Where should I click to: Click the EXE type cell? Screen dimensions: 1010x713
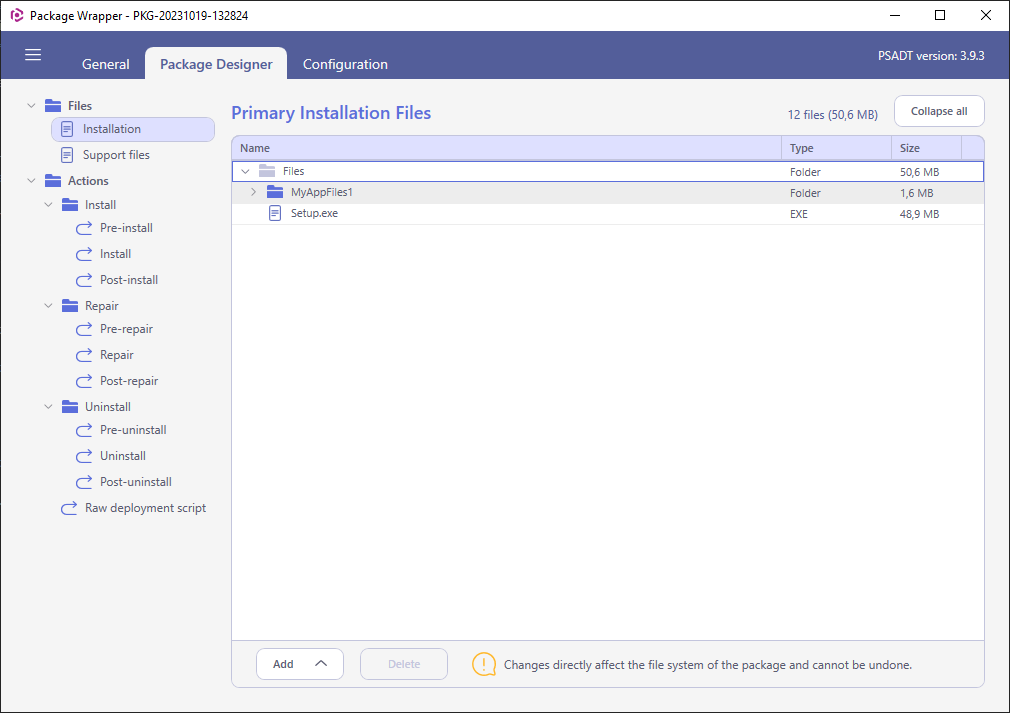(x=799, y=214)
